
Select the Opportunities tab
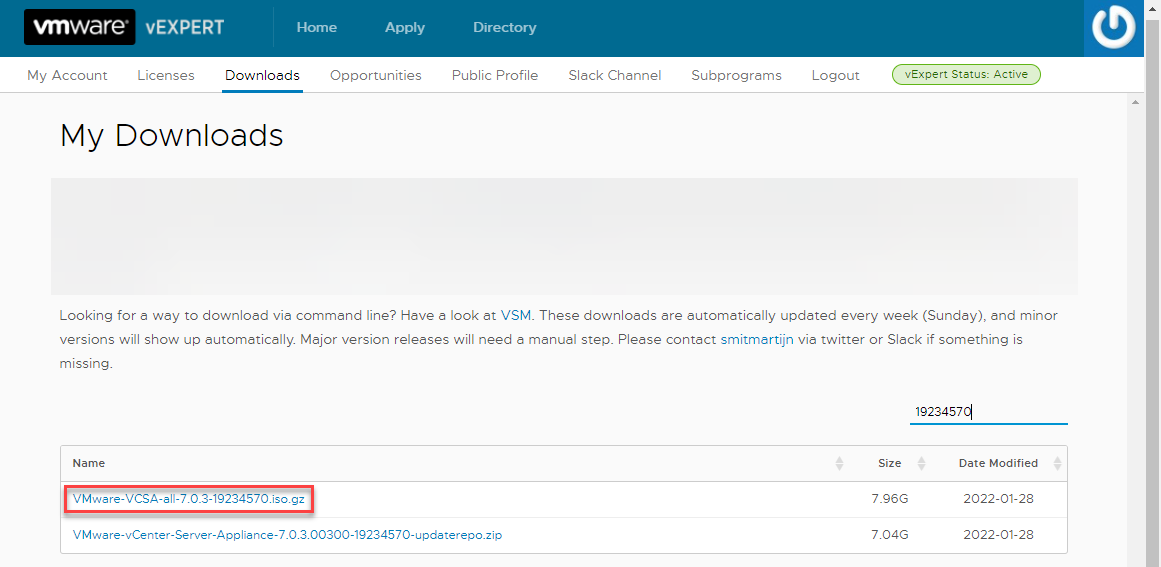(x=375, y=76)
